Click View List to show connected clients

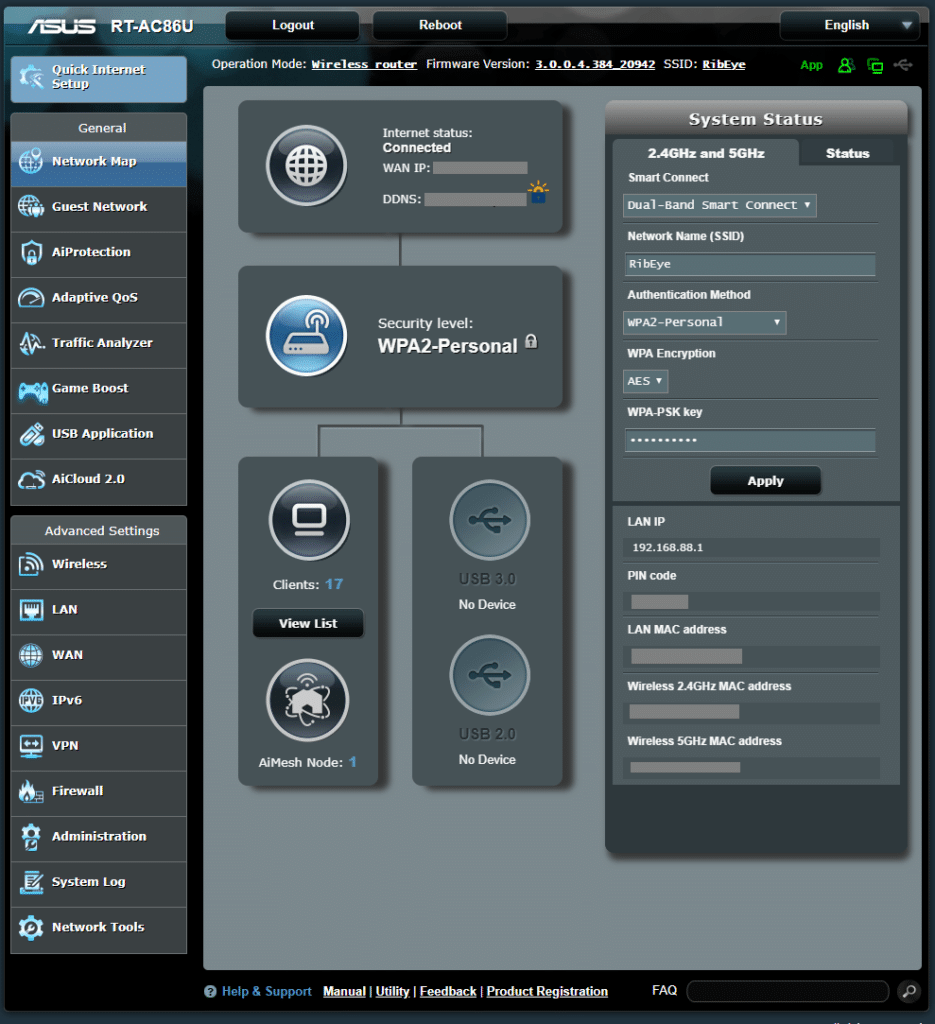(307, 623)
